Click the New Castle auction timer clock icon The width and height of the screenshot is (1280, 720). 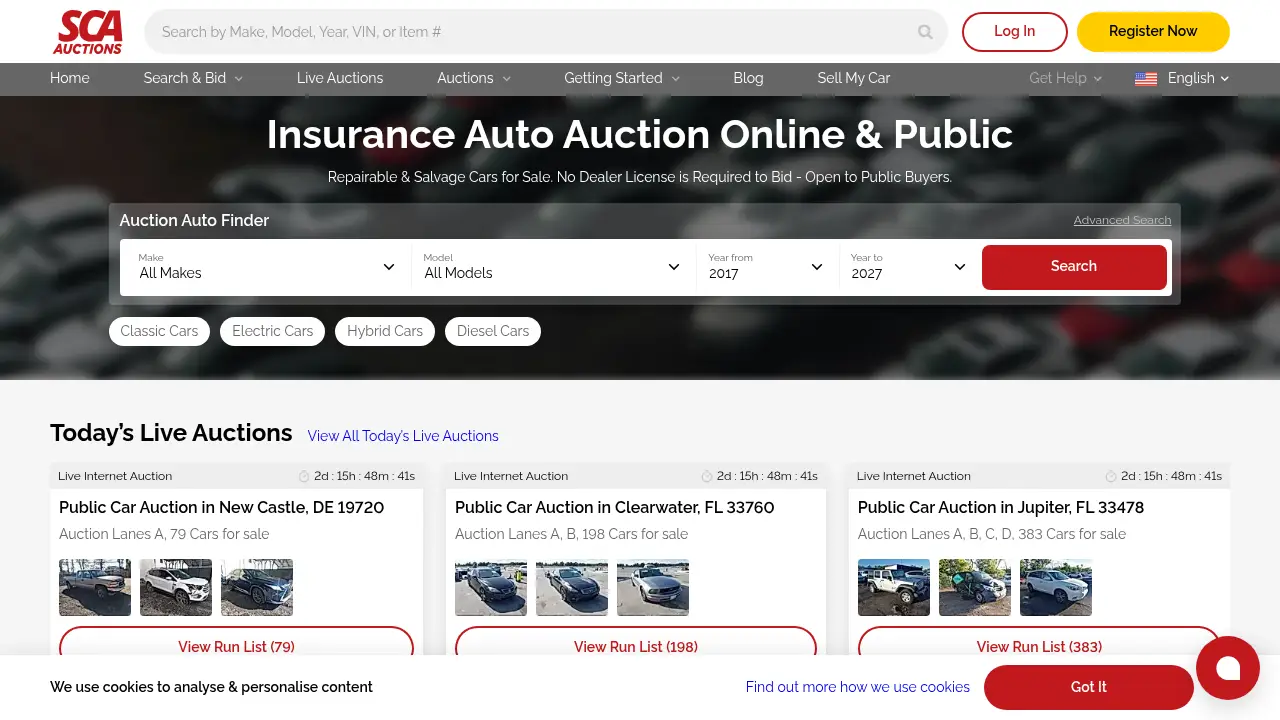[x=304, y=476]
